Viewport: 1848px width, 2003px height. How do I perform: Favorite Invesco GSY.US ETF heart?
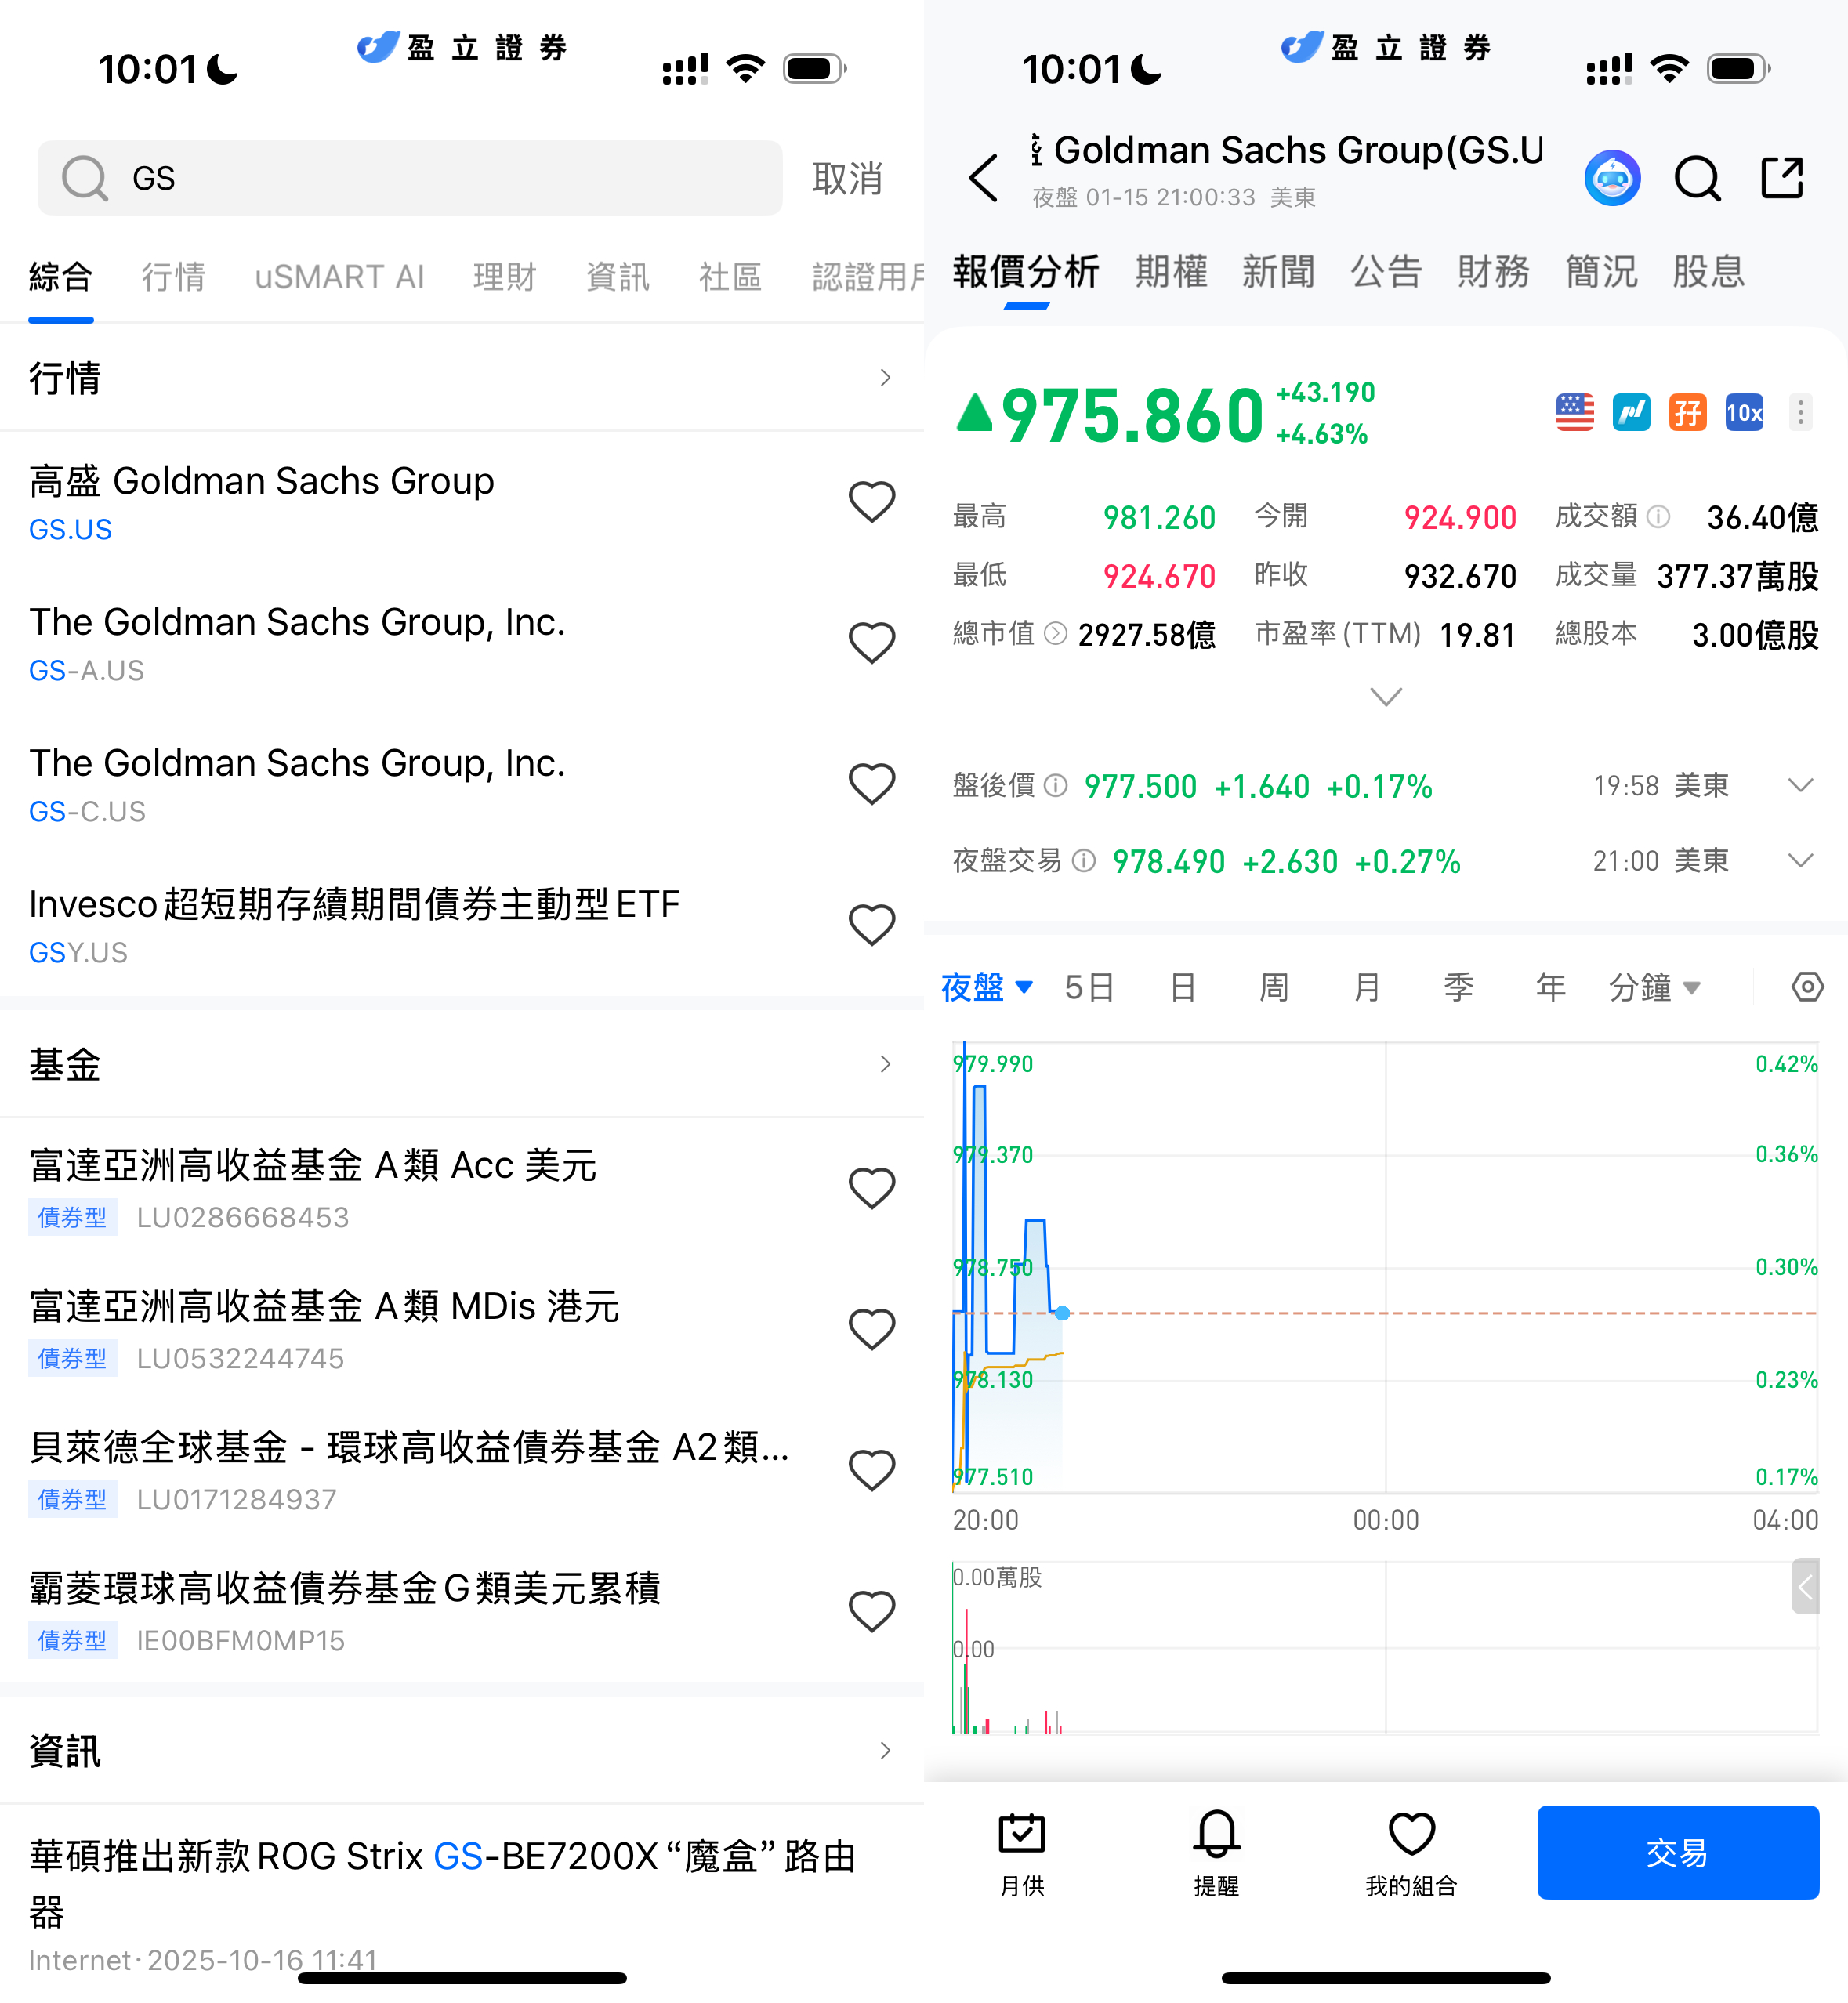point(871,924)
